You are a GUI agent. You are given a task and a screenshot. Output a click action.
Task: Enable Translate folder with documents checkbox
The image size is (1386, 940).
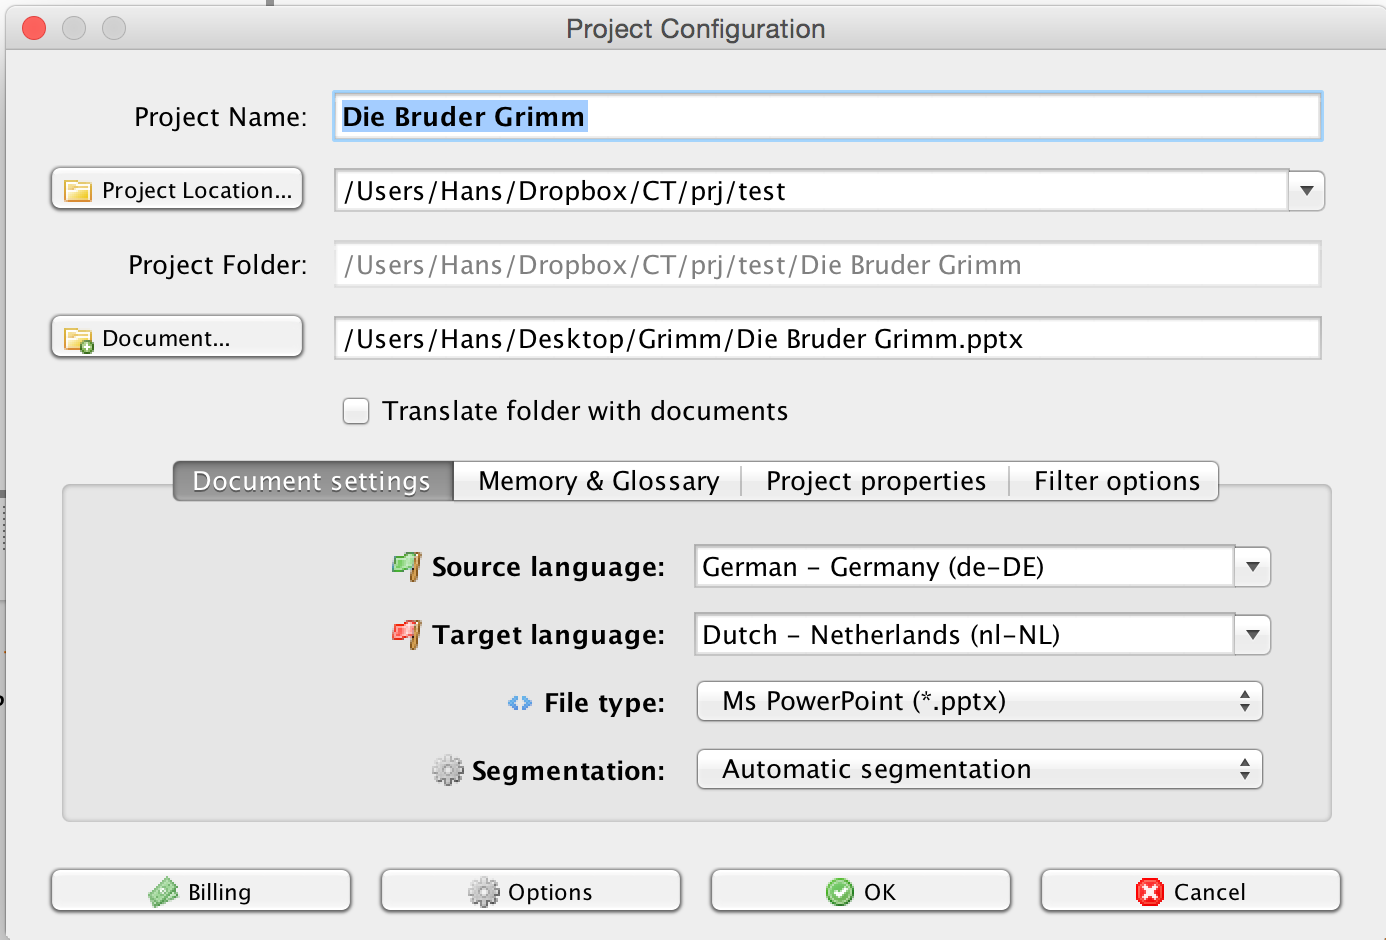point(356,411)
